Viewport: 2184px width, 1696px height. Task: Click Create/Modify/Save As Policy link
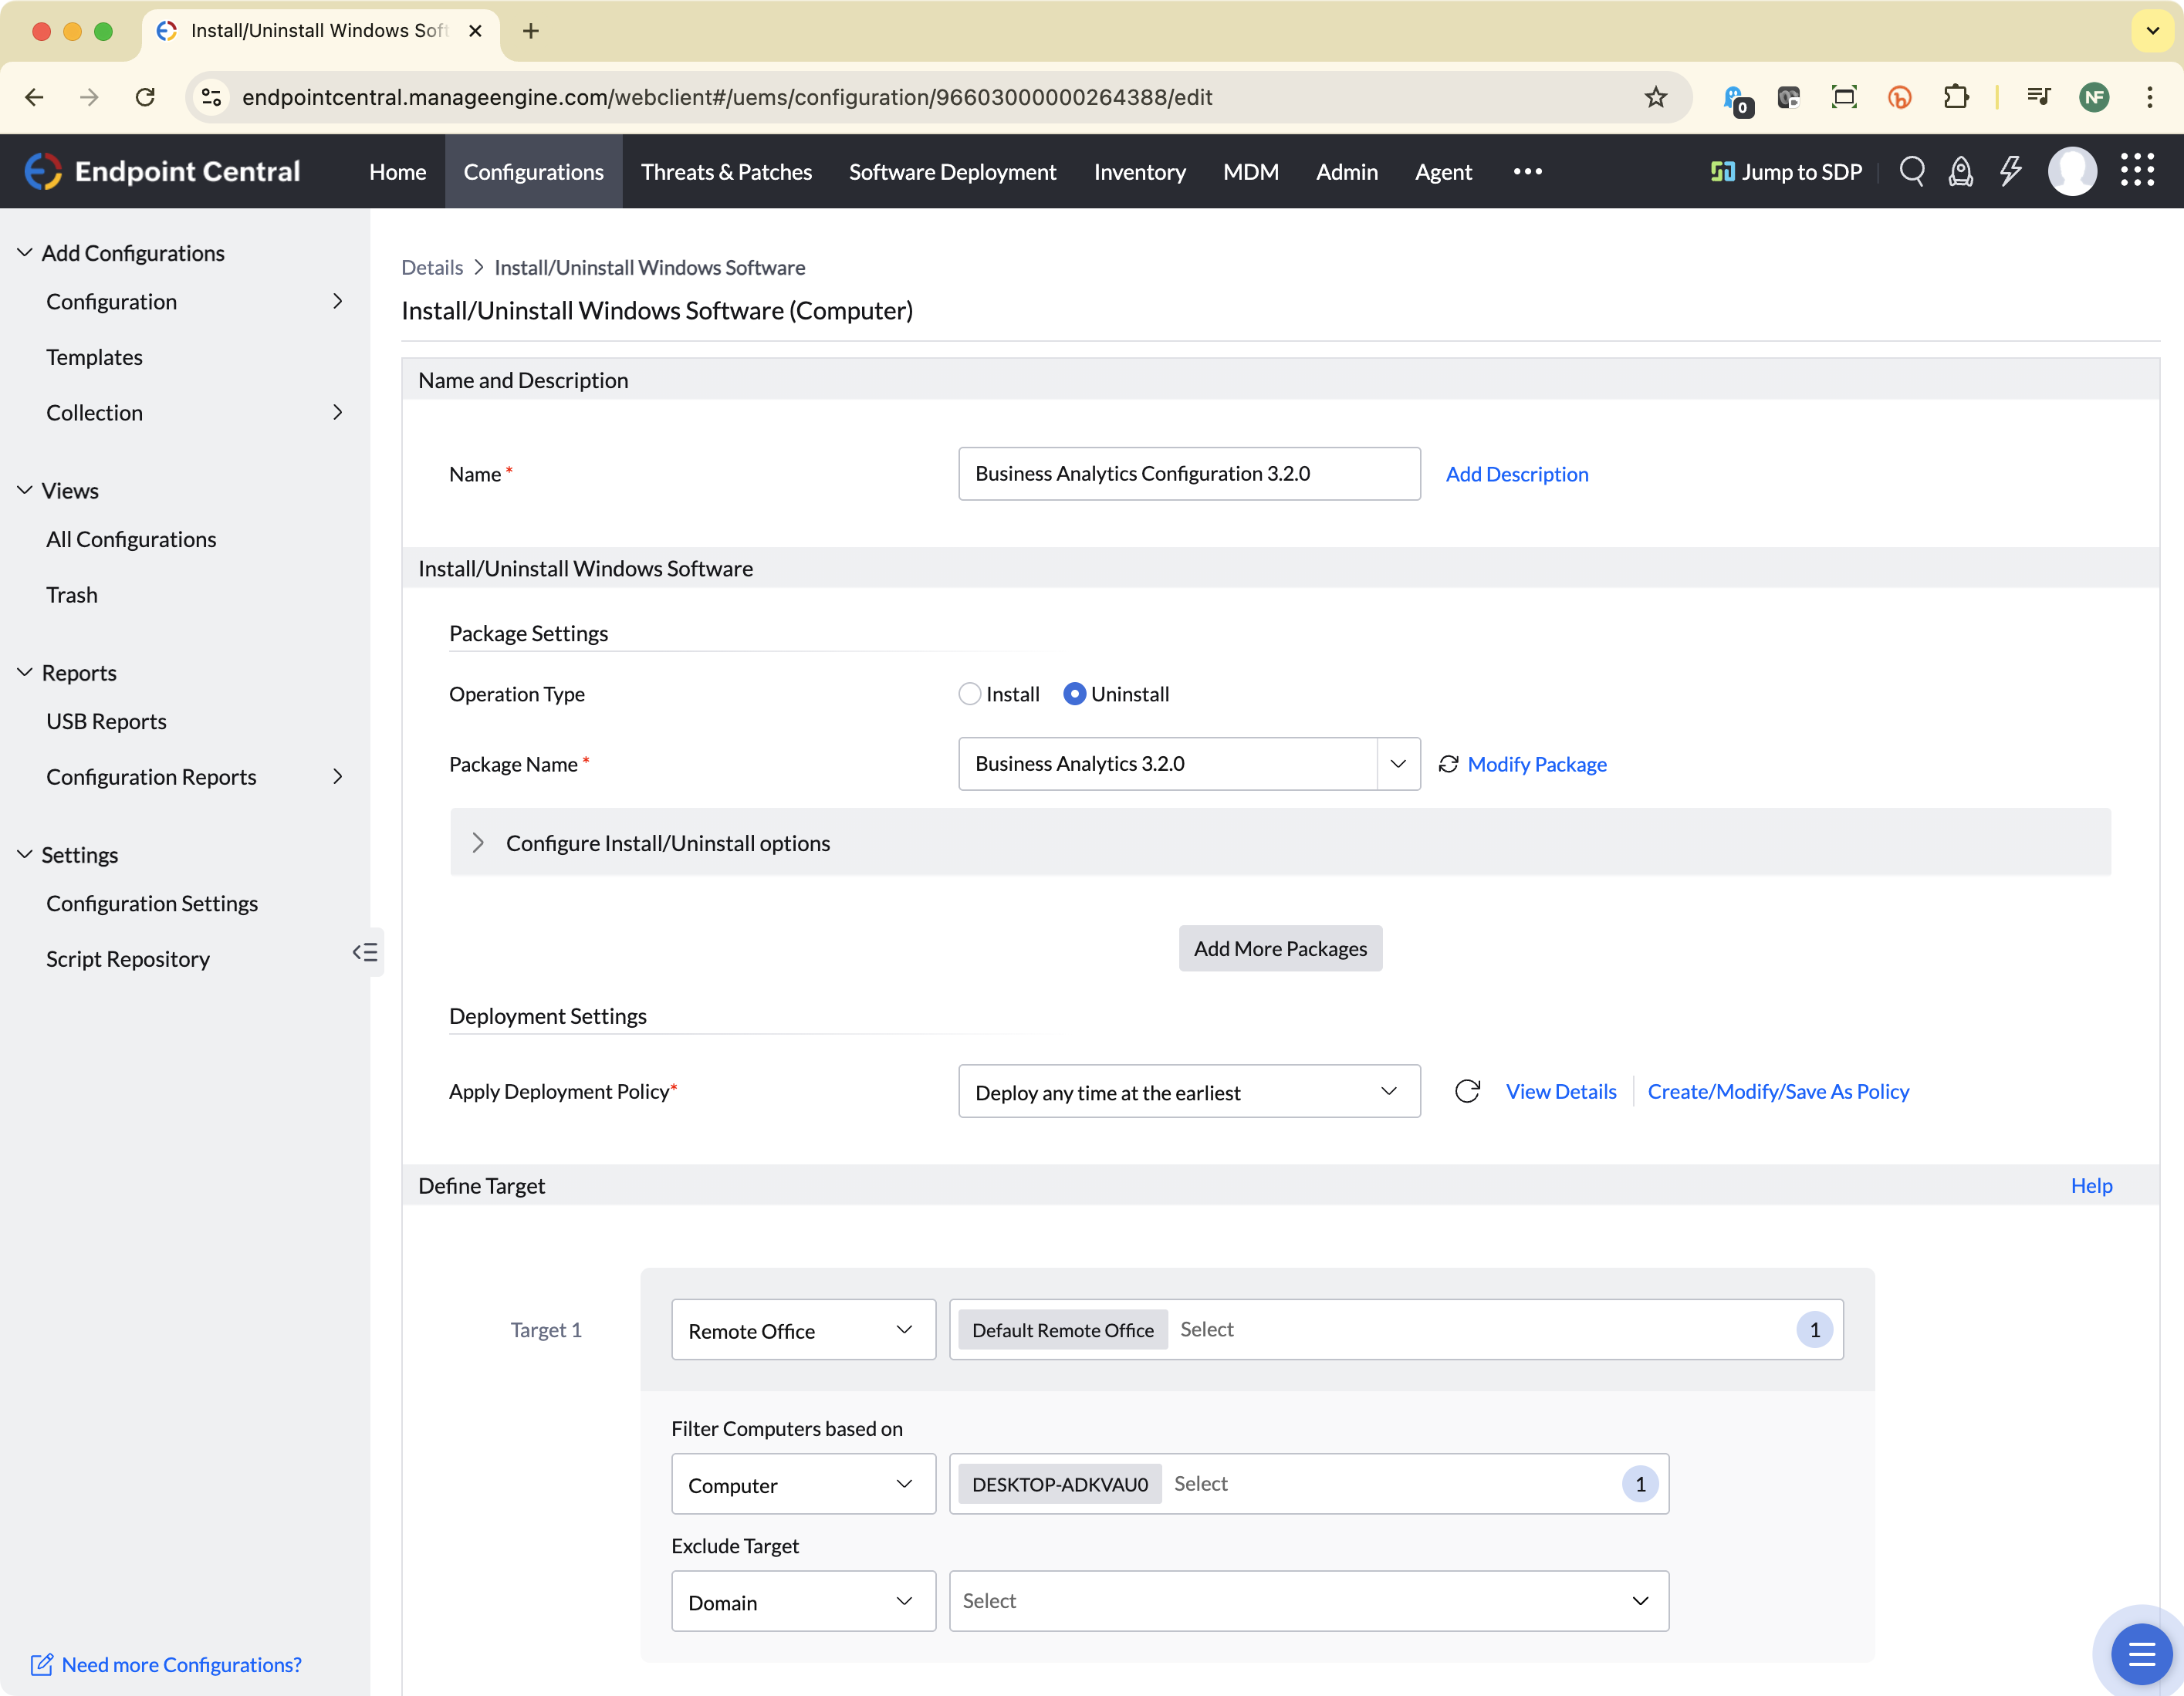tap(1778, 1091)
